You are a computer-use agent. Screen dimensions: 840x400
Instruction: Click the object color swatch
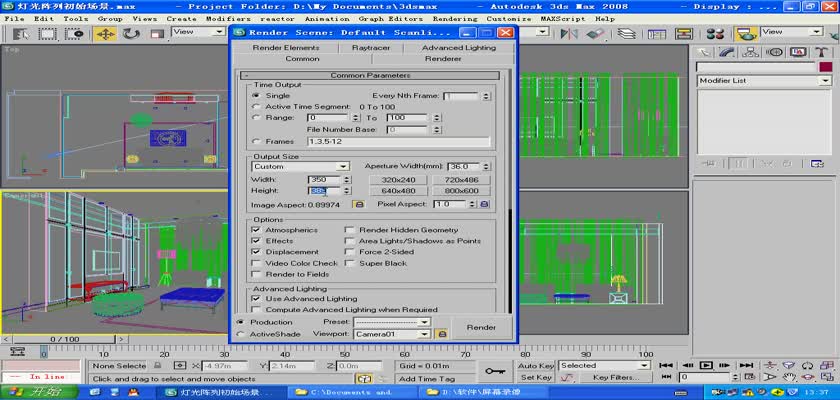(x=826, y=67)
